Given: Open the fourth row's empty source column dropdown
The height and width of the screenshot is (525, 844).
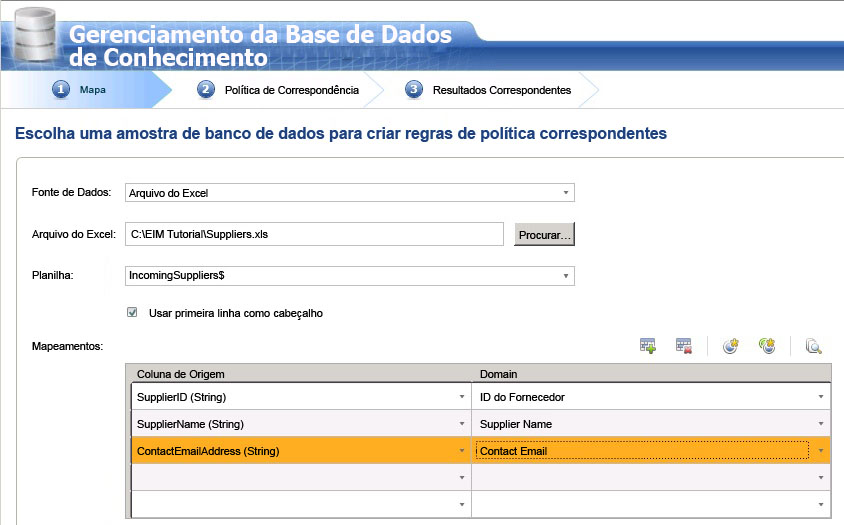Looking at the screenshot, I should [x=462, y=478].
